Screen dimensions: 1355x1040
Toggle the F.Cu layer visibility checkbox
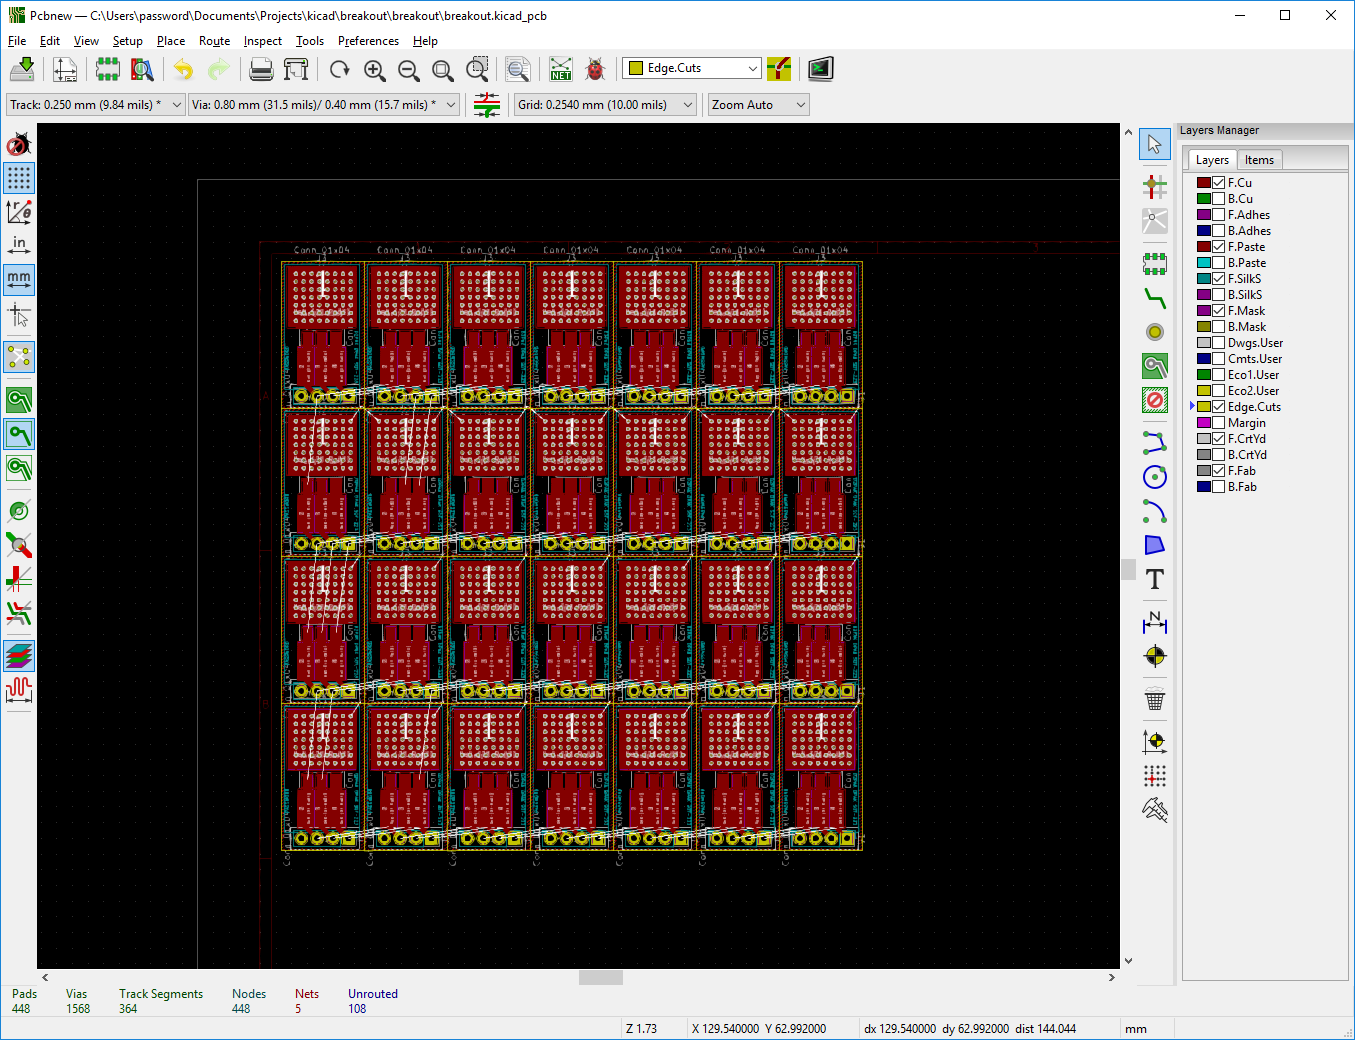point(1219,183)
